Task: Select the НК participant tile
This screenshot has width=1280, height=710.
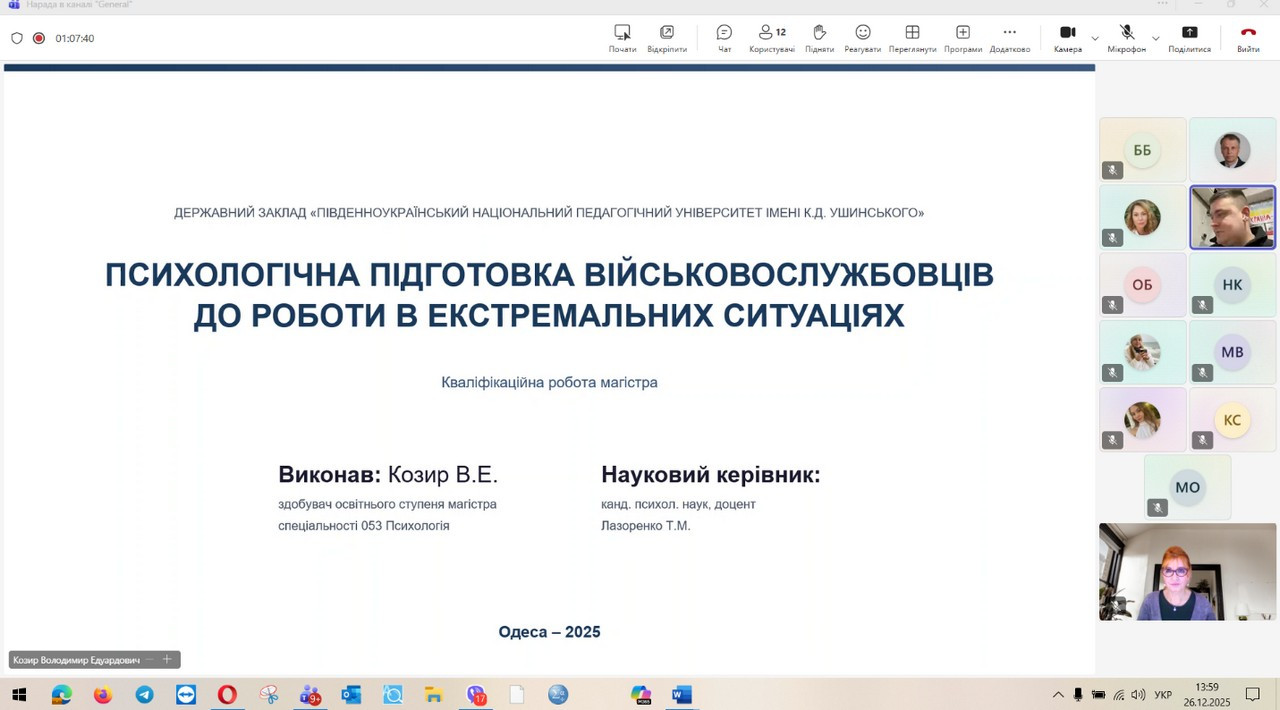Action: tap(1232, 285)
